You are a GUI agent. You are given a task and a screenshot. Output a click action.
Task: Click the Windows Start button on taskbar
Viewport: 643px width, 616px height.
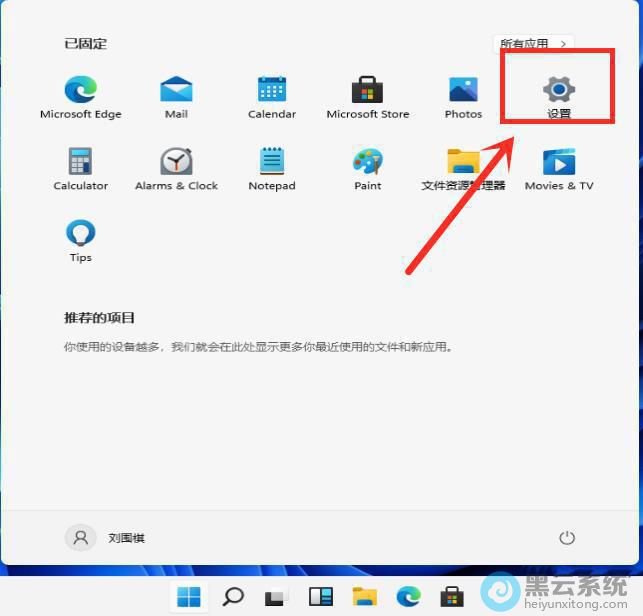point(188,597)
